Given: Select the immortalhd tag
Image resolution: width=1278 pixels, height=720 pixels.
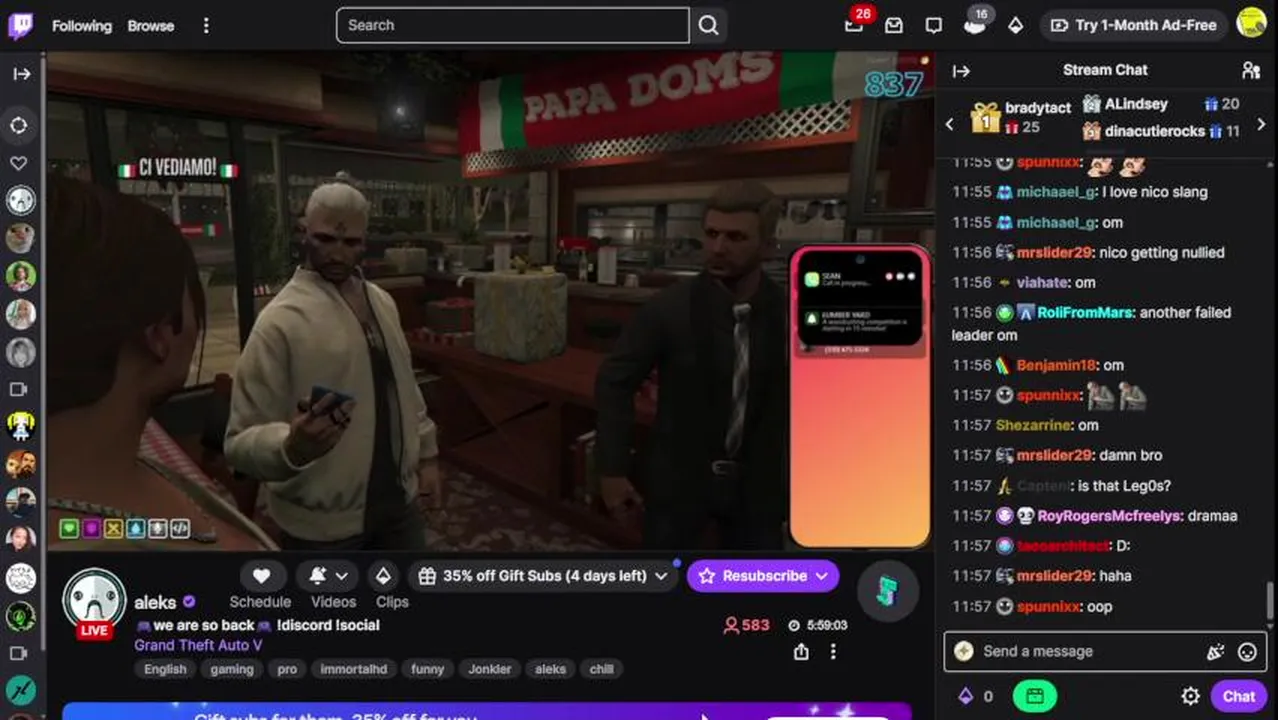Looking at the screenshot, I should (x=353, y=669).
